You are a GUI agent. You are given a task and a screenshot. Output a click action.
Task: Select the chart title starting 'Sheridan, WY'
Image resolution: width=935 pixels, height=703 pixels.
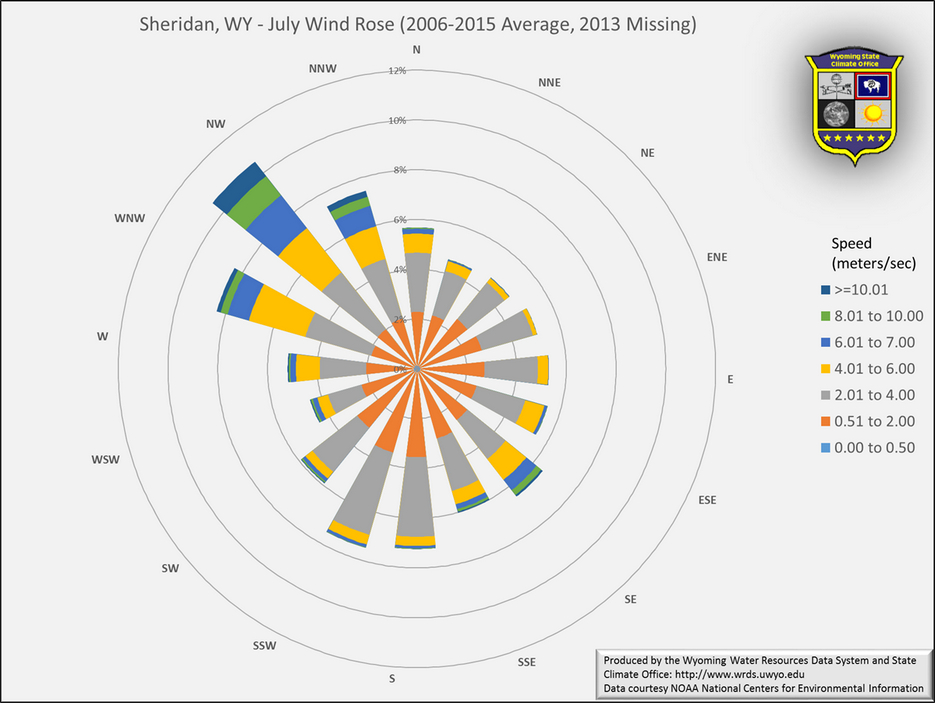click(x=417, y=24)
